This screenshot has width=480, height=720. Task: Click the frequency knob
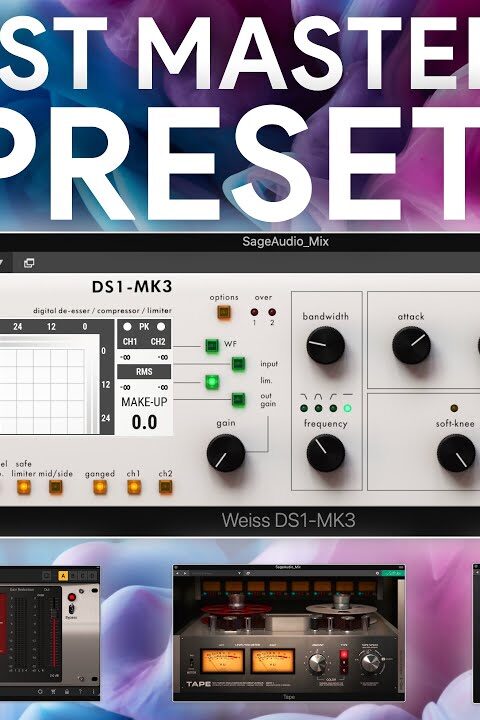(326, 453)
